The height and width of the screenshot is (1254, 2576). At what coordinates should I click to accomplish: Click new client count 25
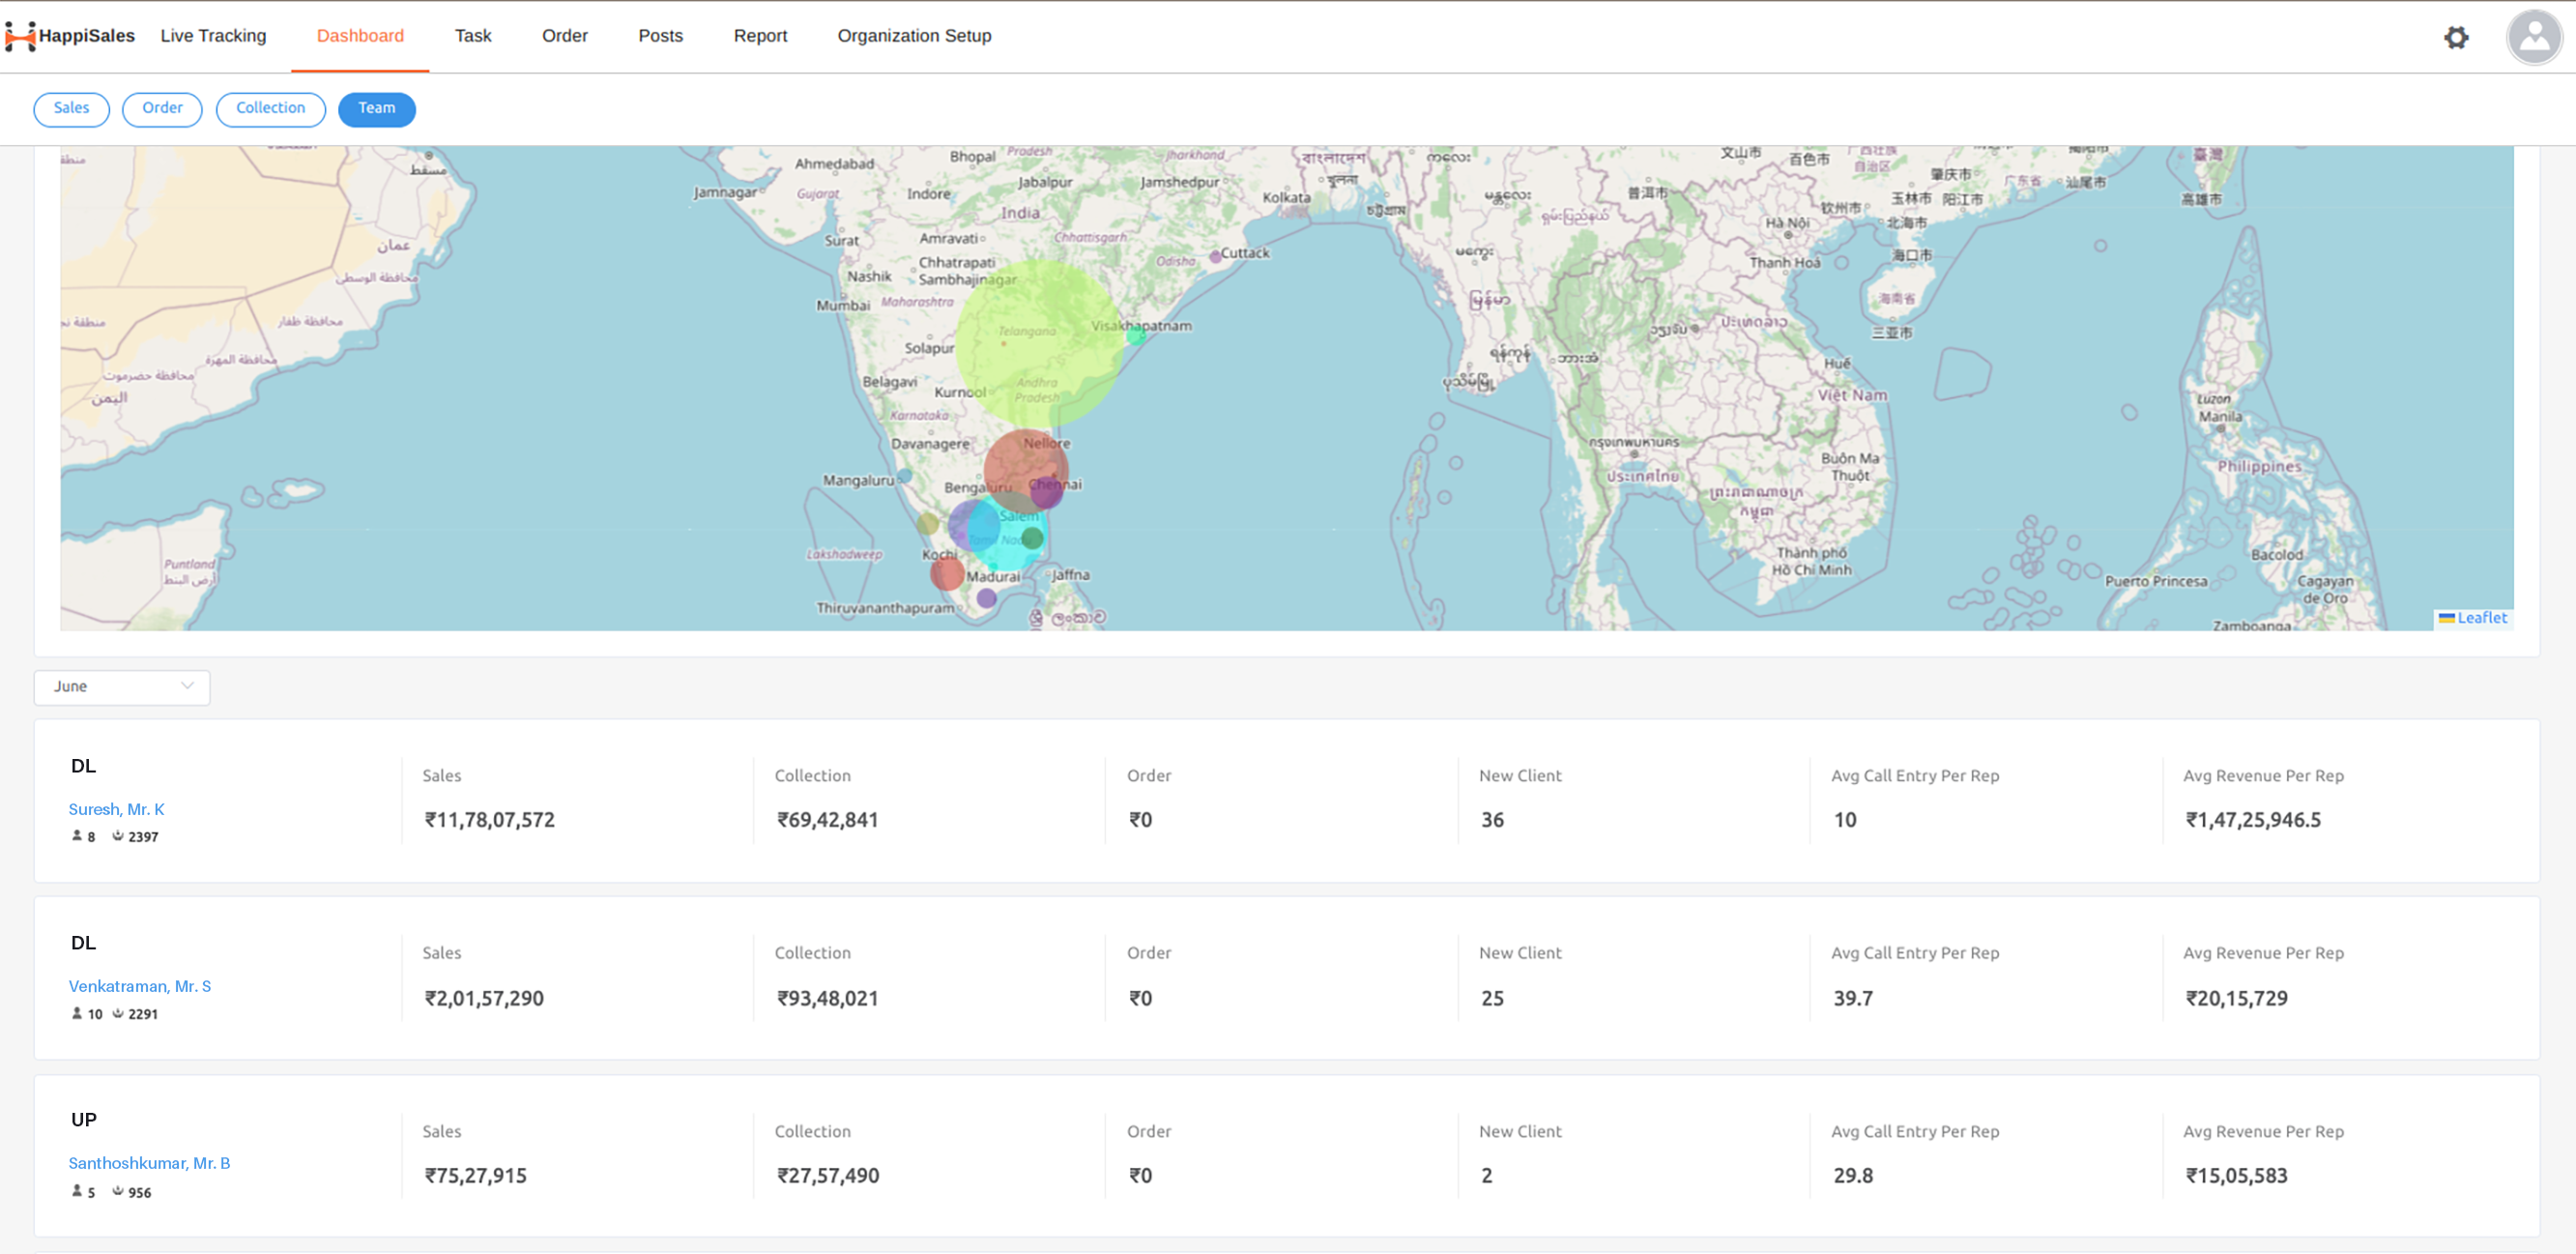[x=1492, y=998]
